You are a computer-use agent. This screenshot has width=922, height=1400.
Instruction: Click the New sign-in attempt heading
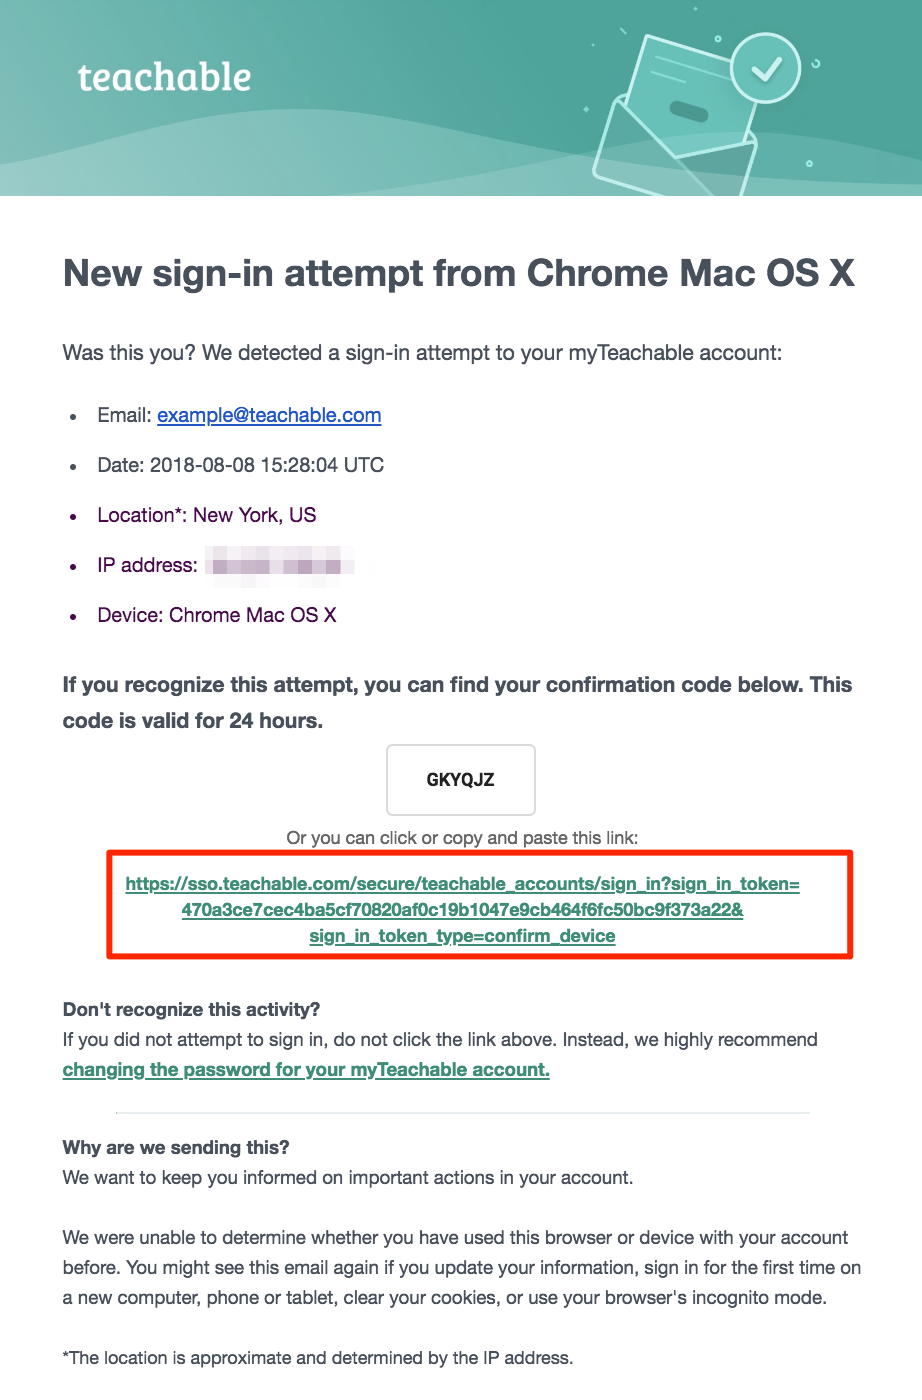(x=459, y=273)
